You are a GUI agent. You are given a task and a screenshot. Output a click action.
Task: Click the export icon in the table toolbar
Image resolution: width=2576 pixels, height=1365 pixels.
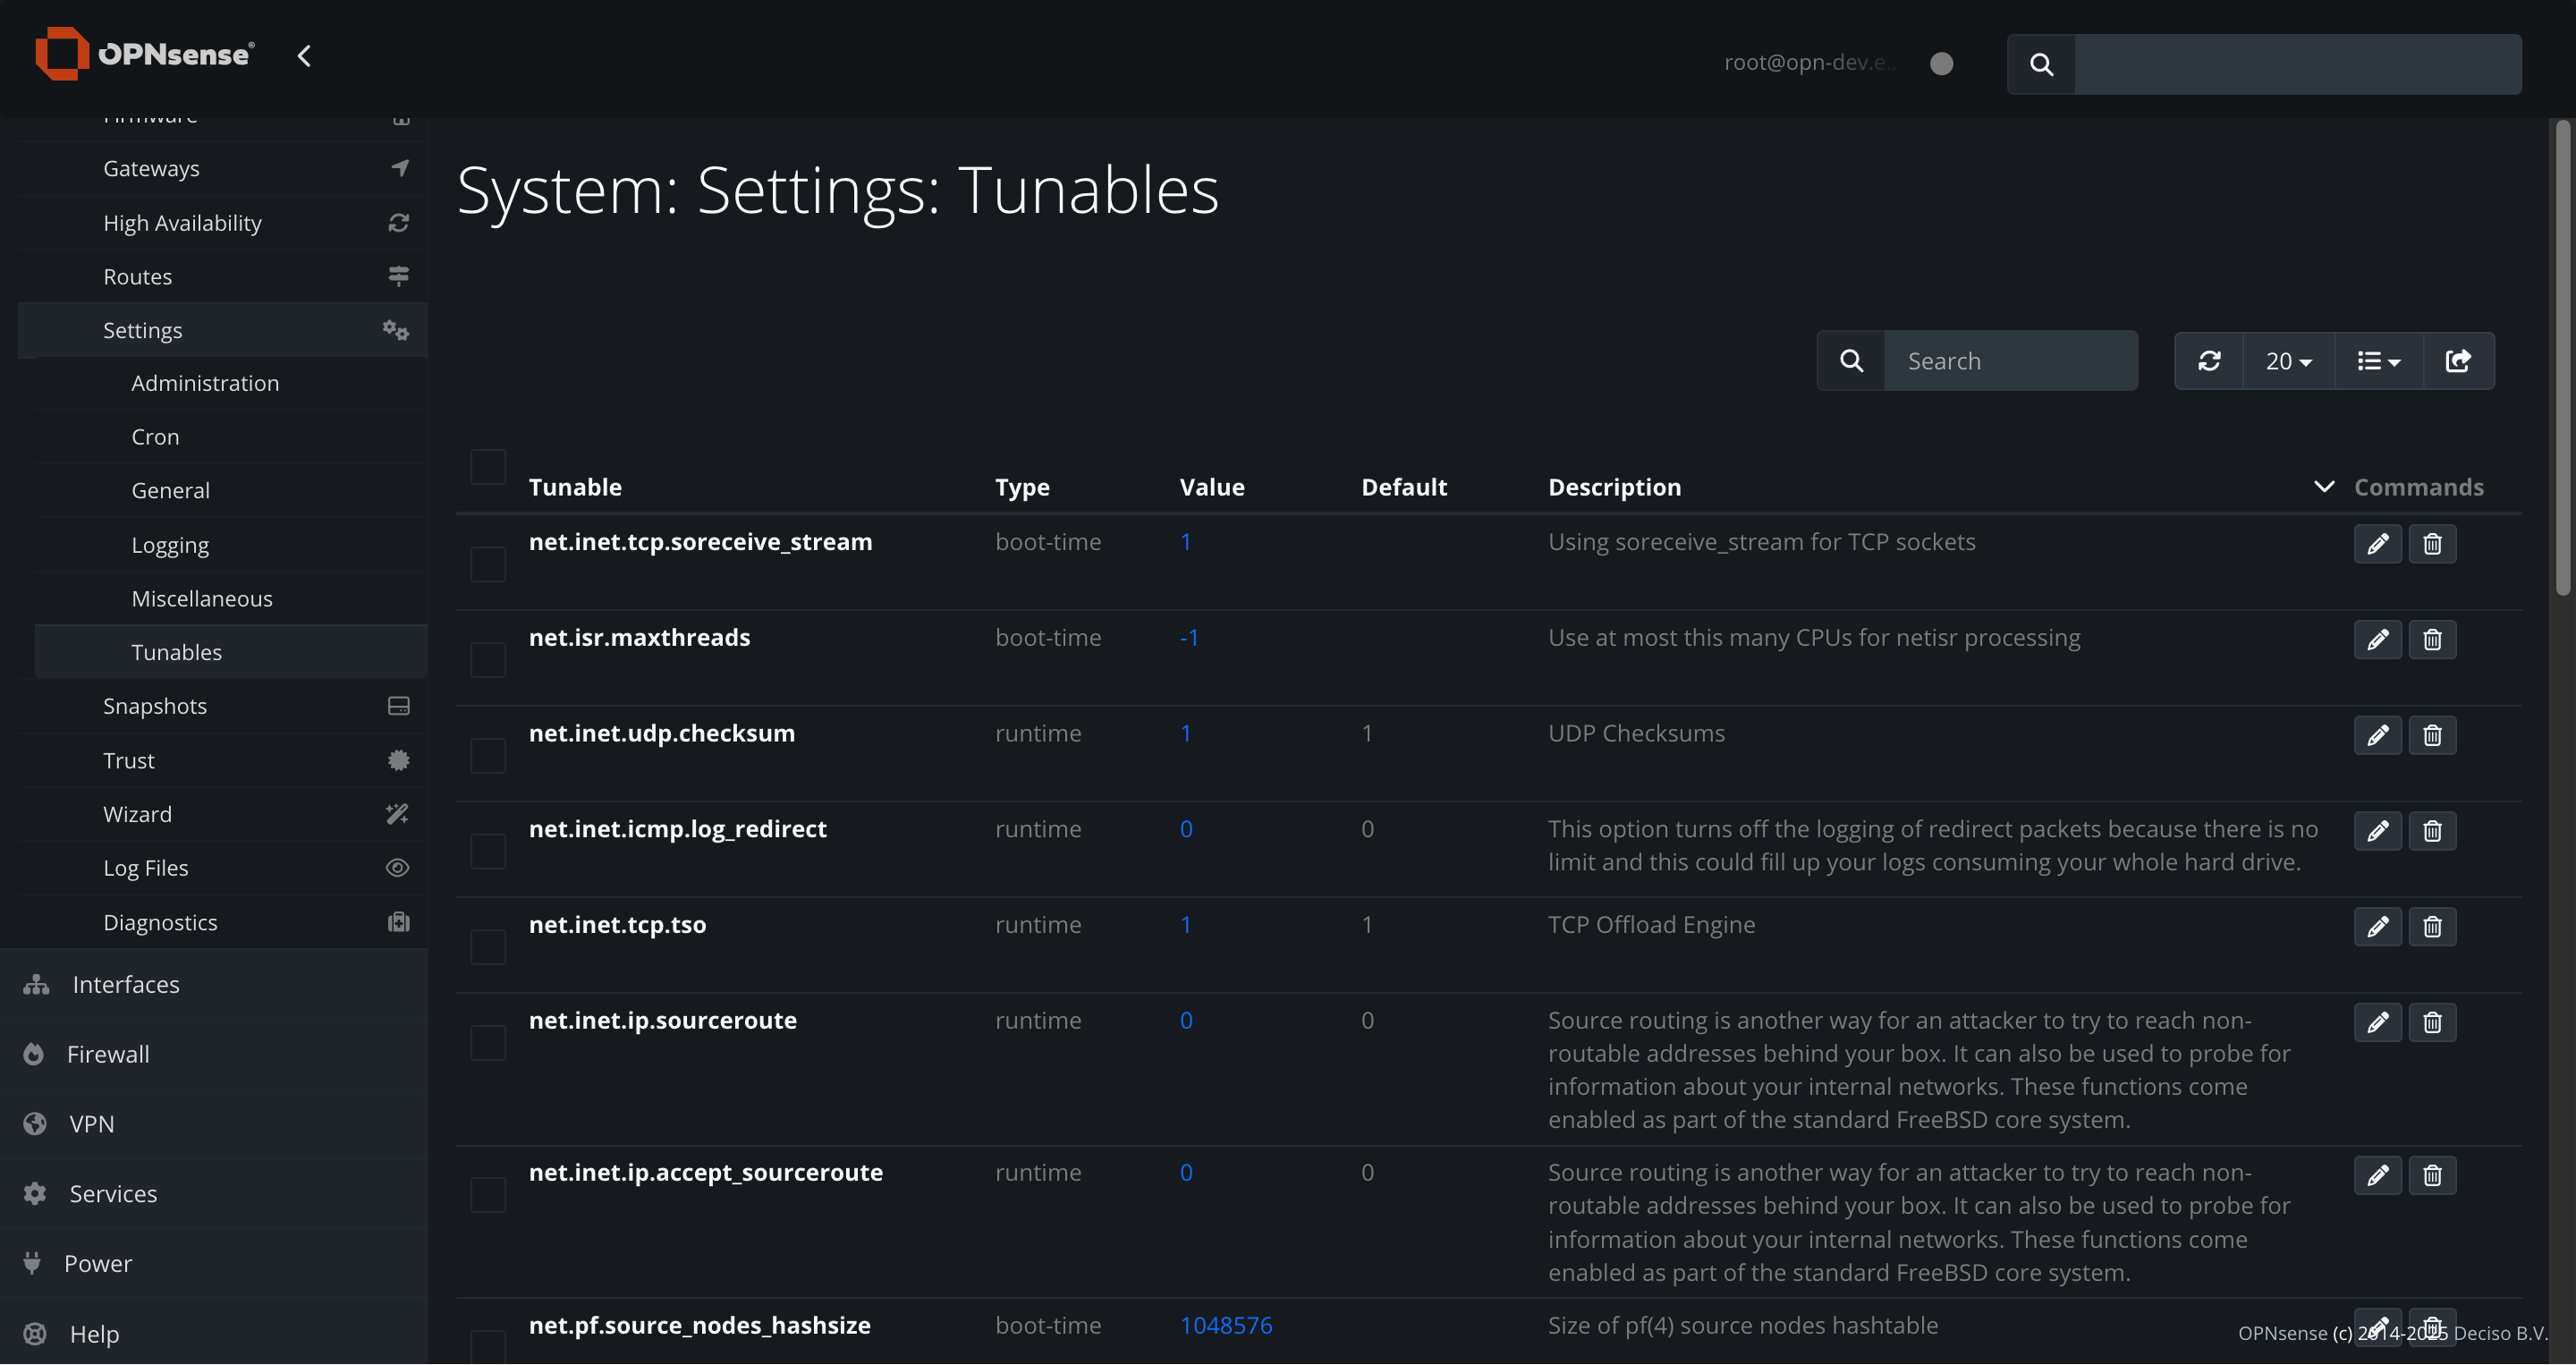[x=2458, y=361]
